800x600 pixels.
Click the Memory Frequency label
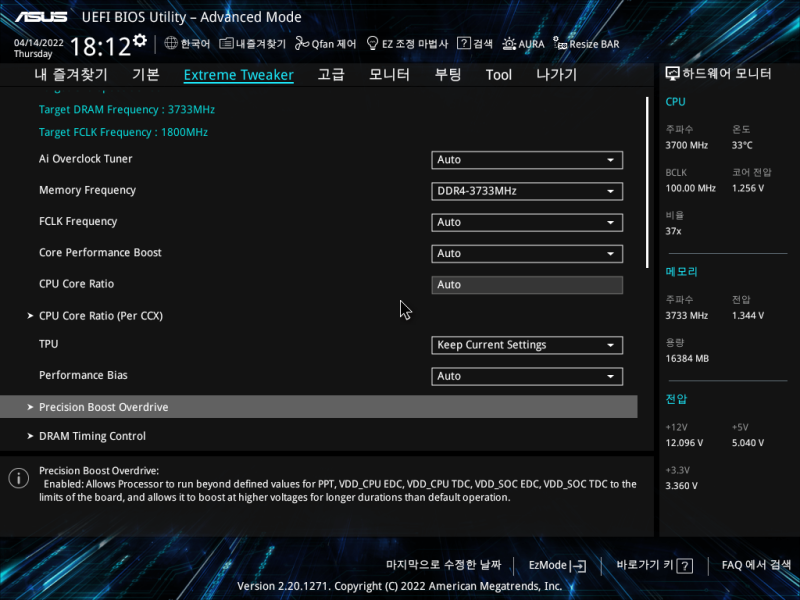[x=87, y=190]
